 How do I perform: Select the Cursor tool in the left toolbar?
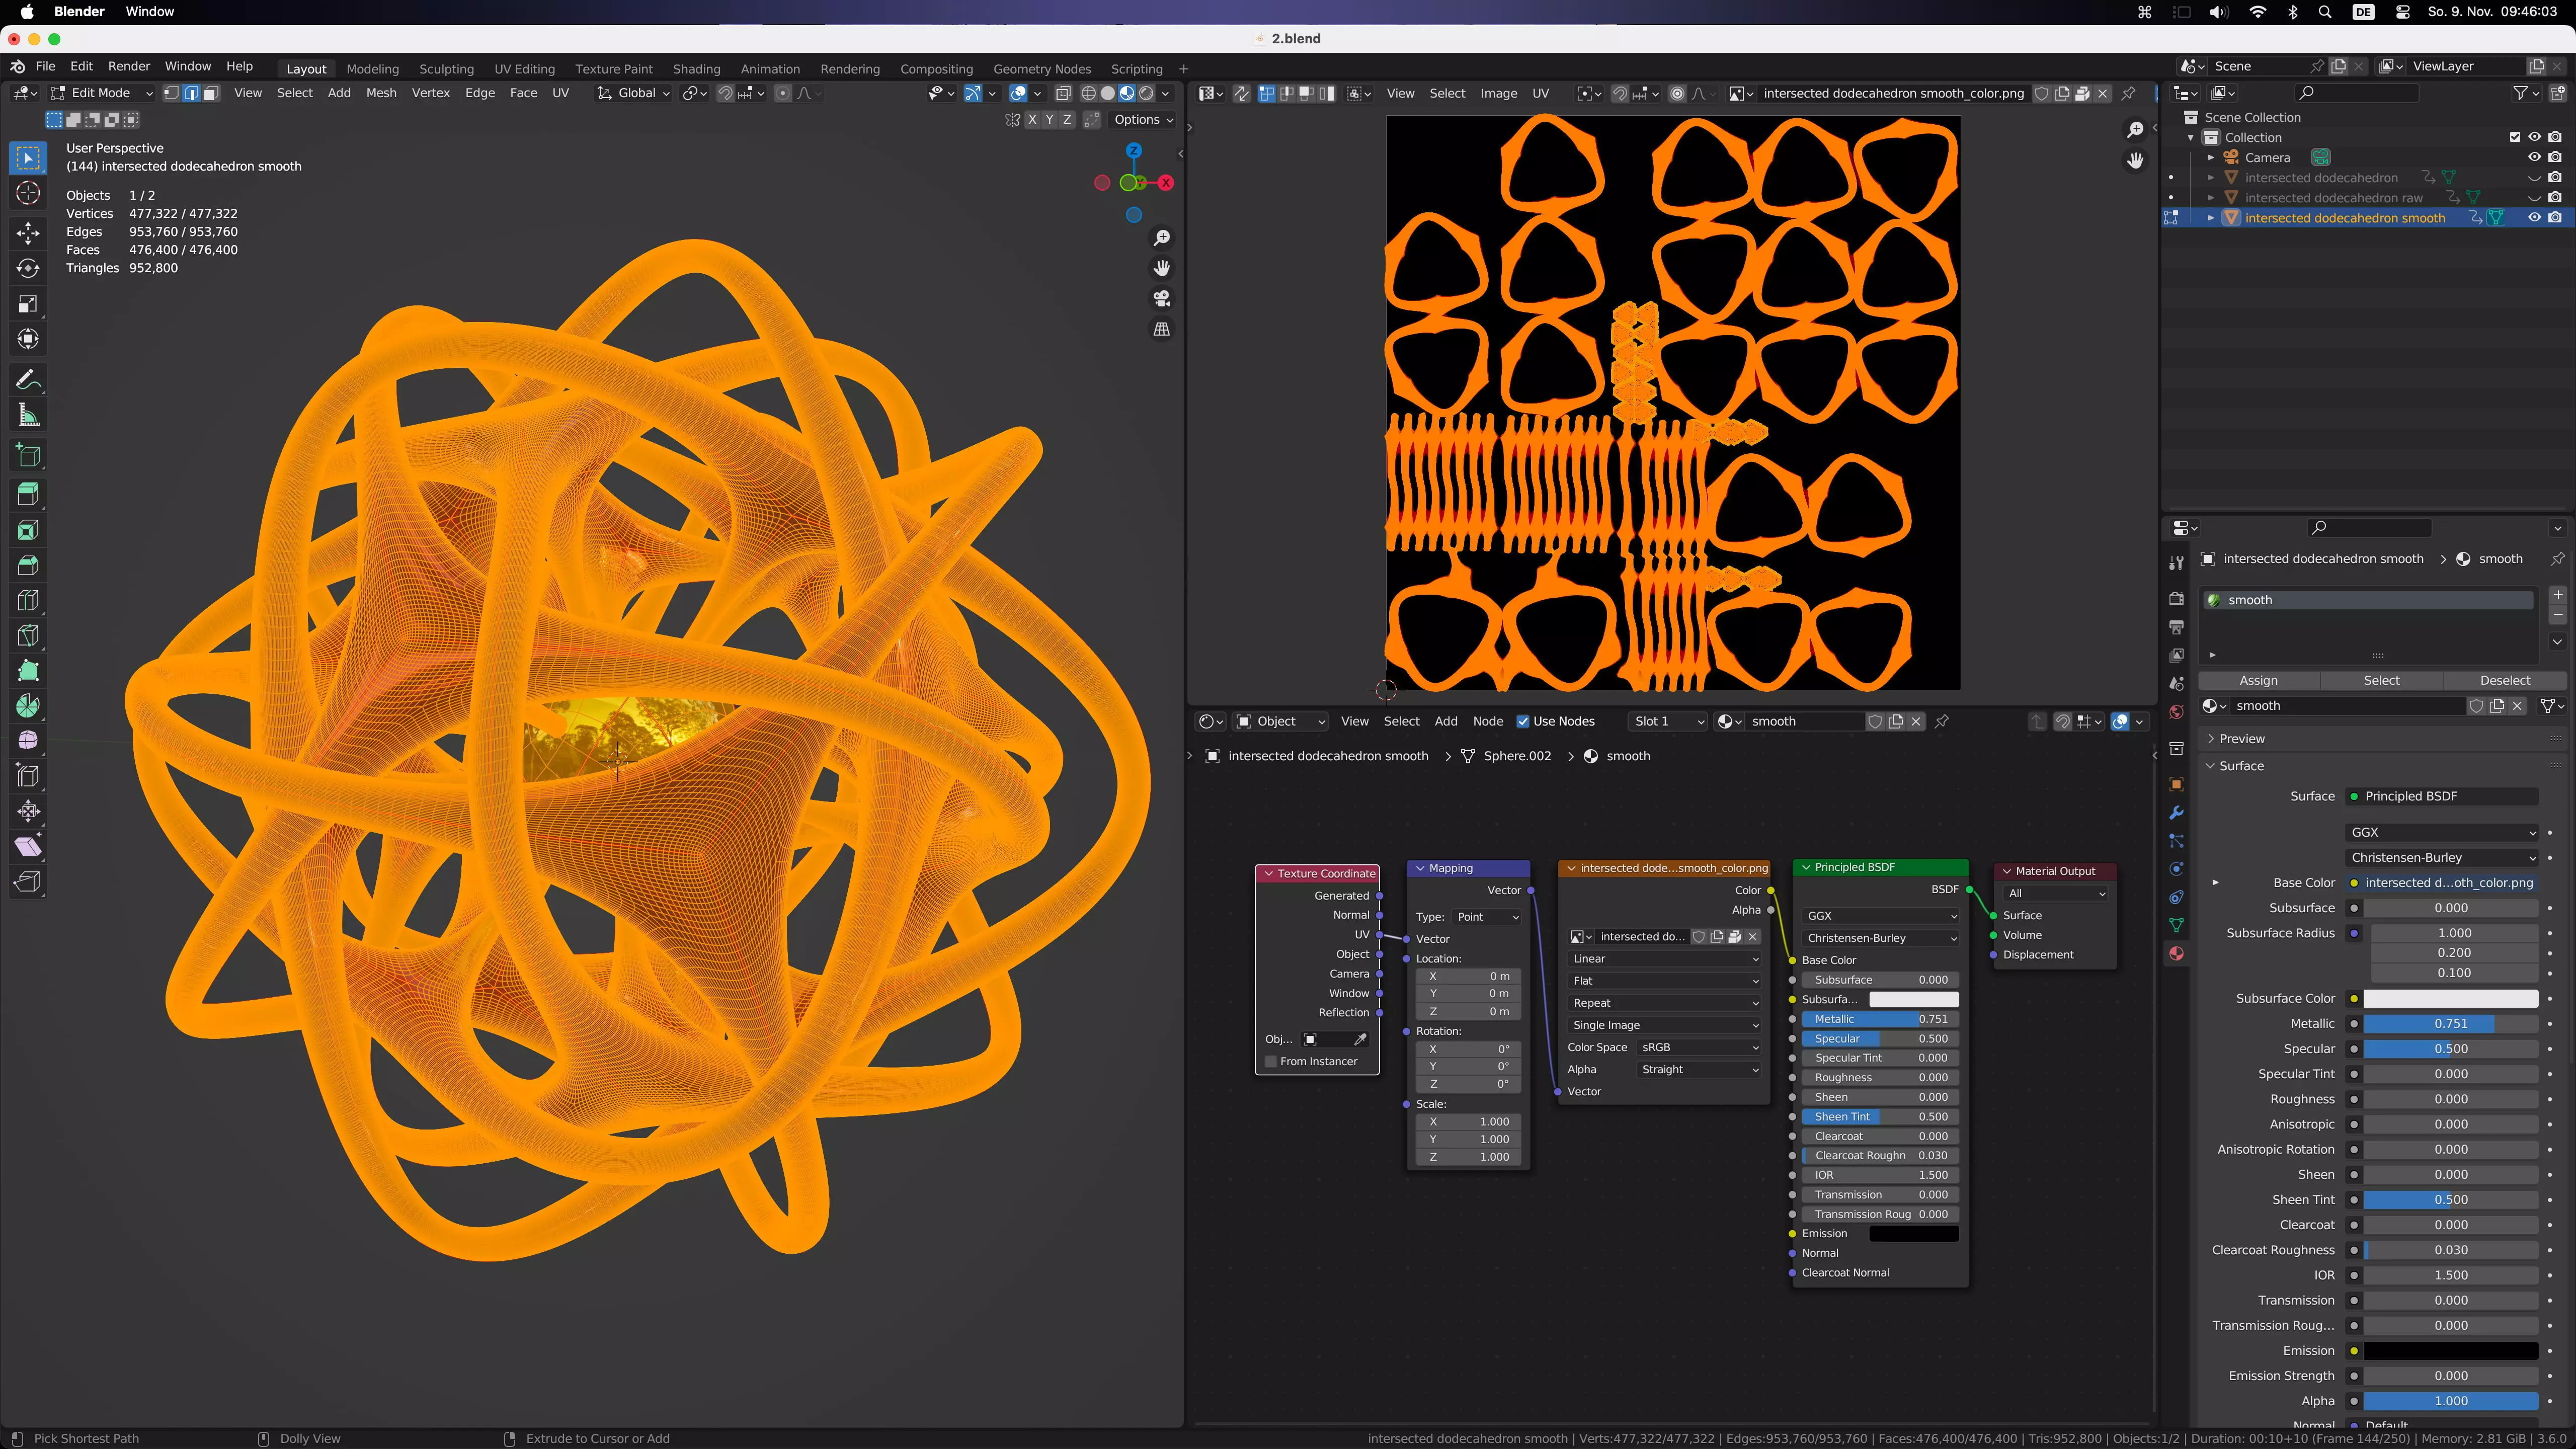click(x=28, y=193)
